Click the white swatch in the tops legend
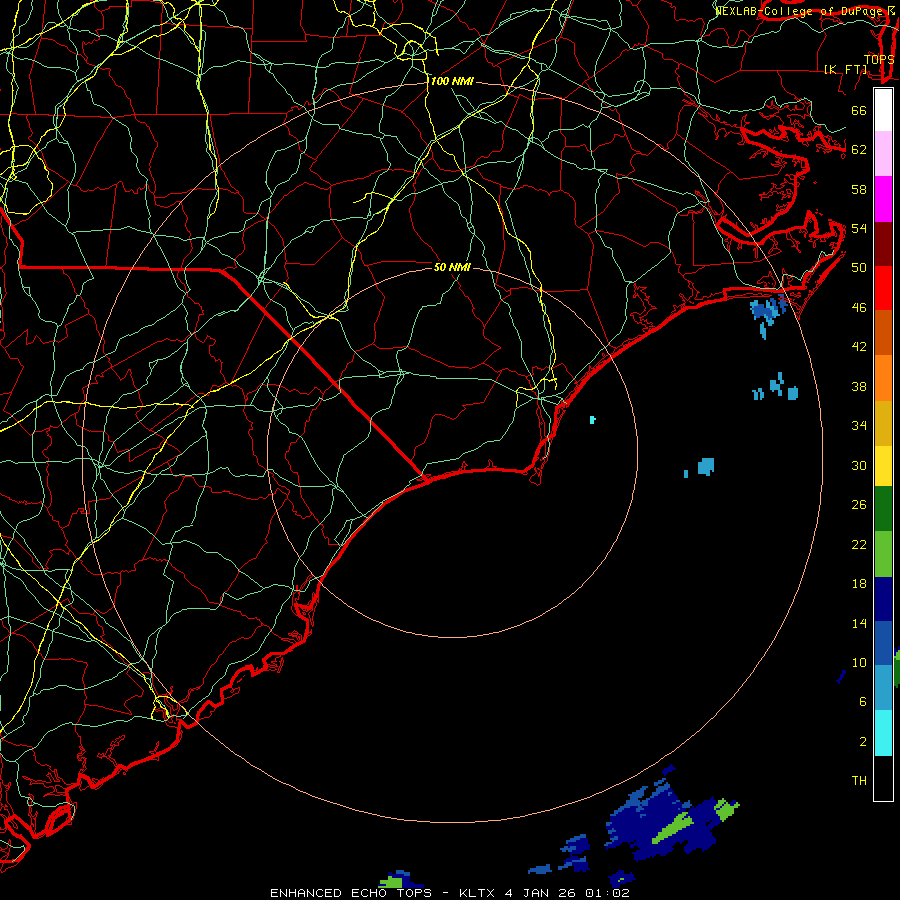Screen dimensions: 900x900 point(883,110)
